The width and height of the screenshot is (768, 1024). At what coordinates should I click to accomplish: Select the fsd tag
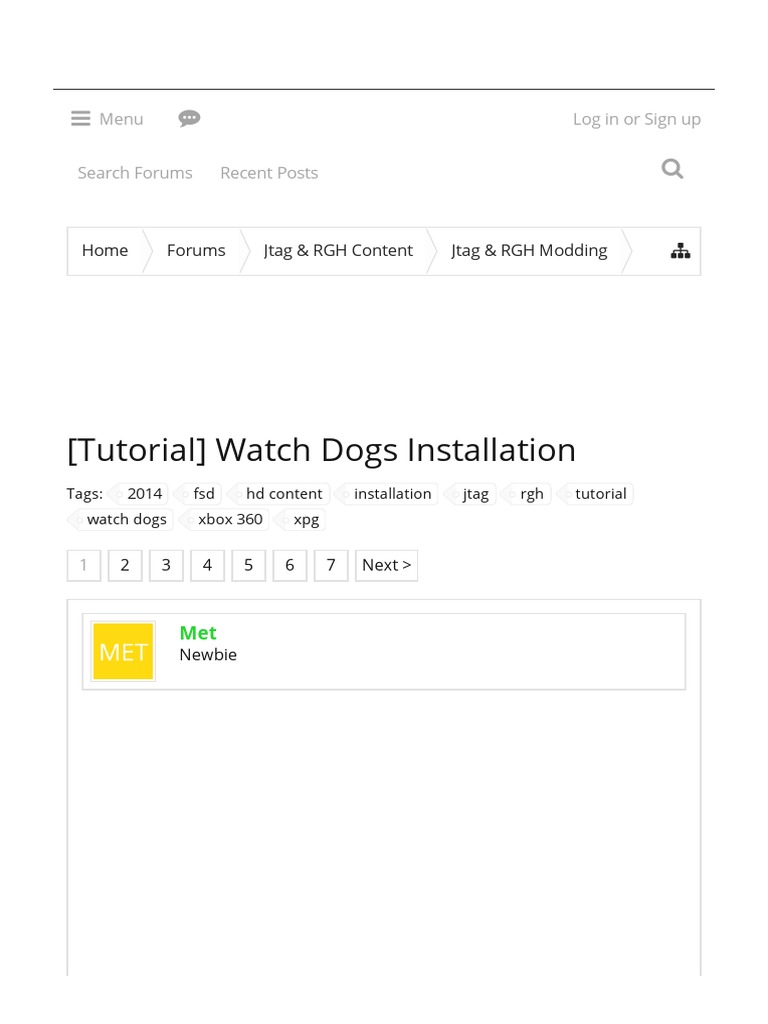(199, 494)
